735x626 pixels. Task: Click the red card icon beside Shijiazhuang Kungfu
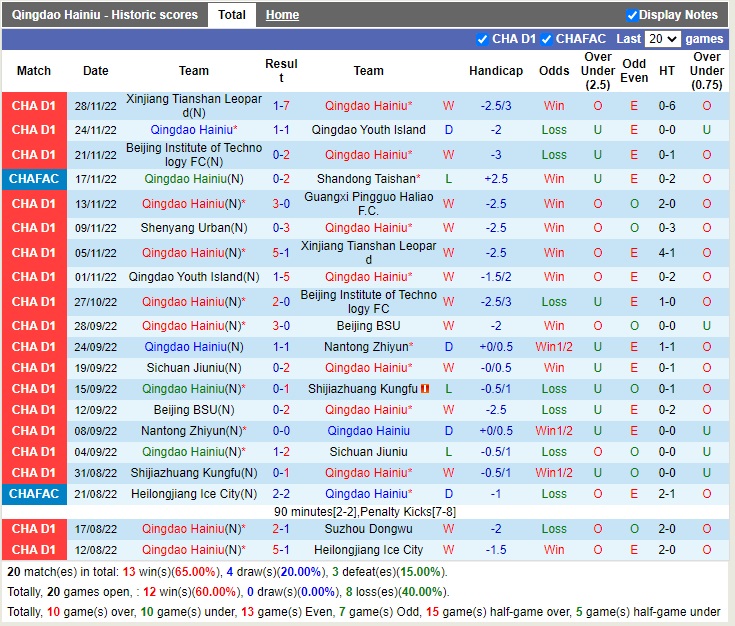point(425,389)
